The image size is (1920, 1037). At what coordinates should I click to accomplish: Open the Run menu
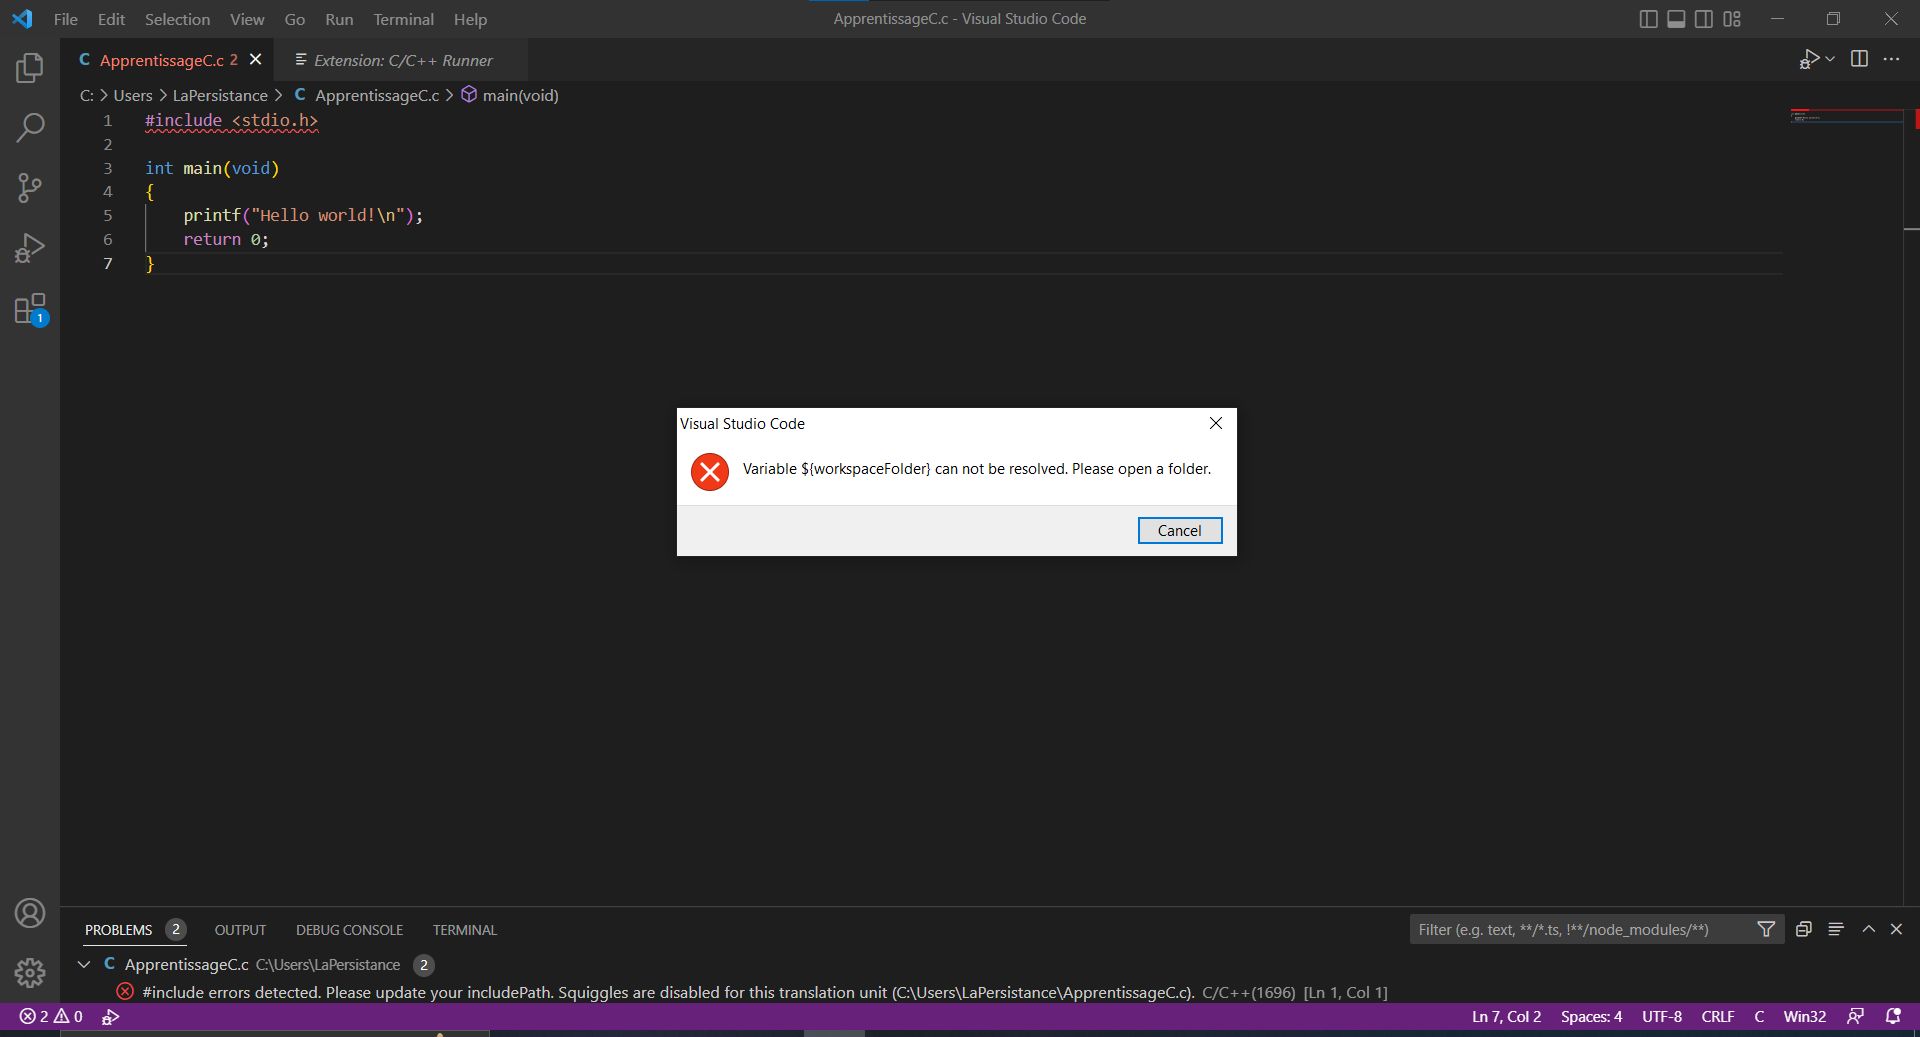pyautogui.click(x=339, y=19)
